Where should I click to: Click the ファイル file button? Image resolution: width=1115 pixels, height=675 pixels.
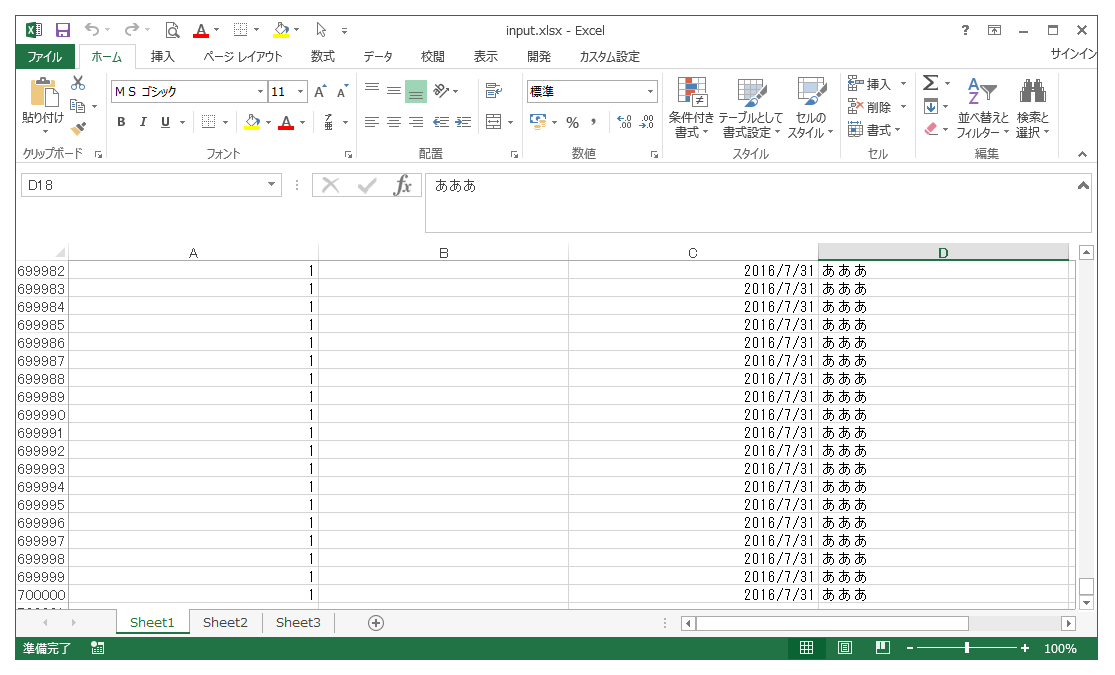44,57
